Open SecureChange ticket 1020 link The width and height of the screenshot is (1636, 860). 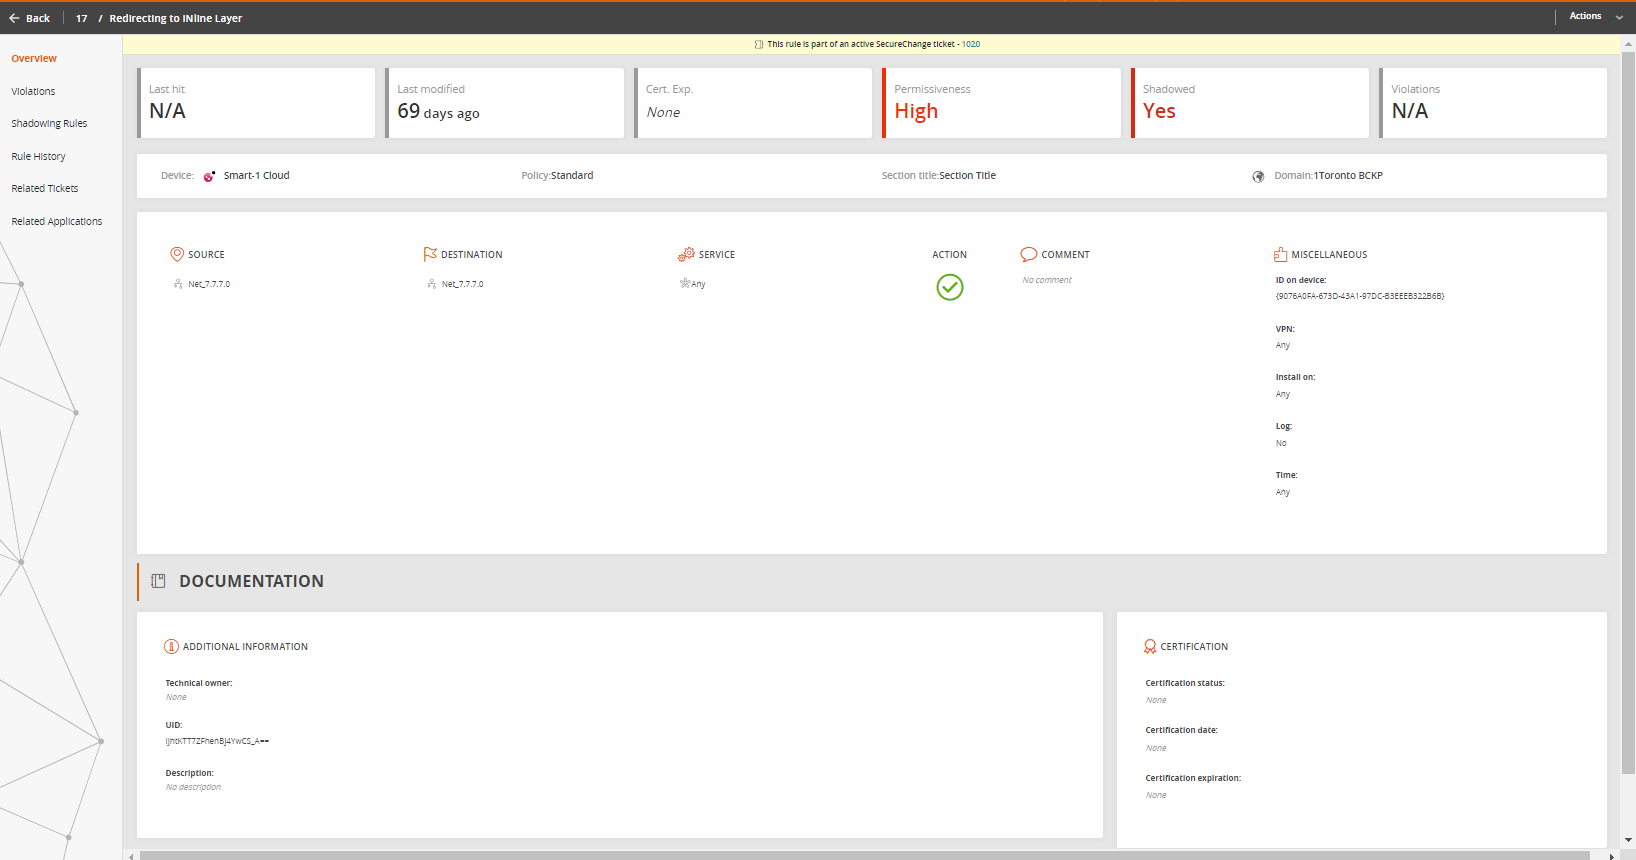coord(970,44)
